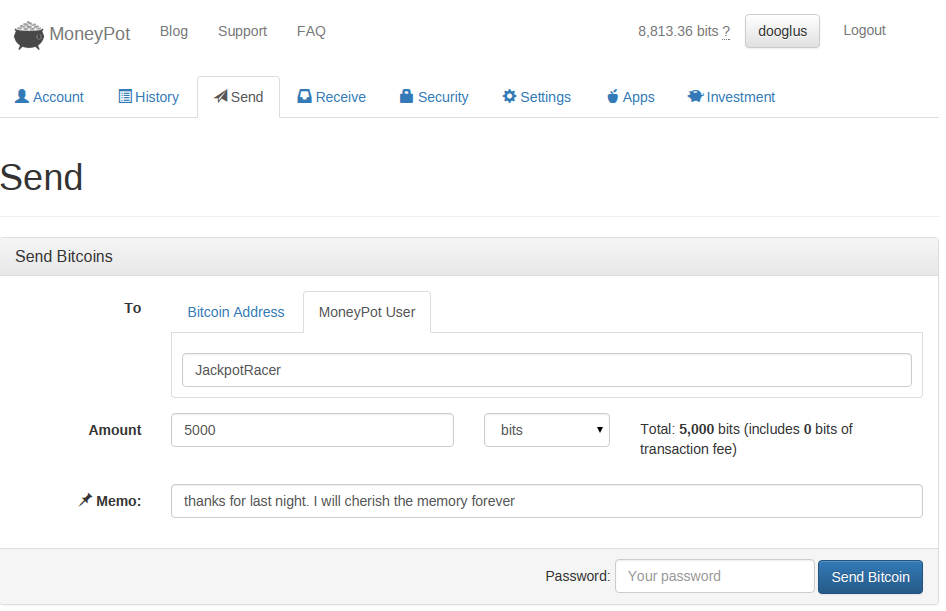
Task: Click the Logout link
Action: tap(864, 31)
